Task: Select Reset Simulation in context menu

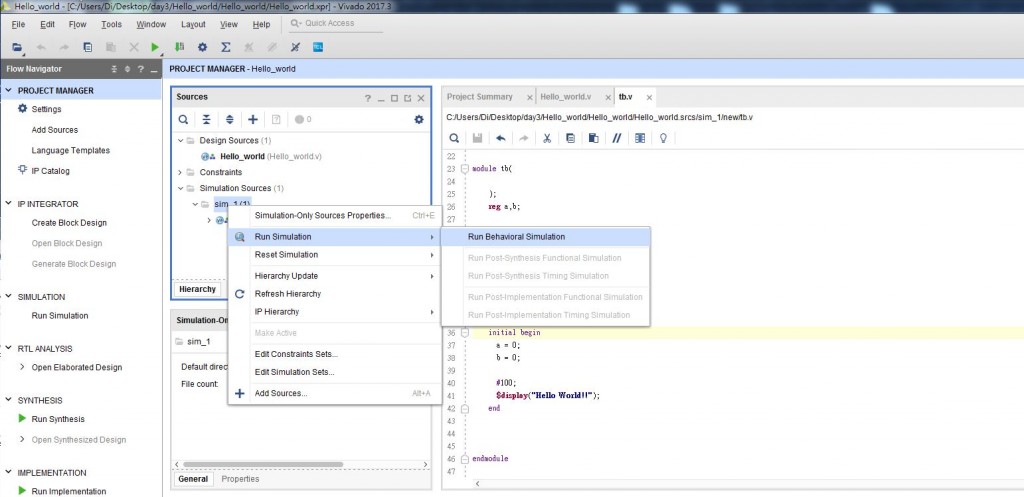Action: coord(334,255)
